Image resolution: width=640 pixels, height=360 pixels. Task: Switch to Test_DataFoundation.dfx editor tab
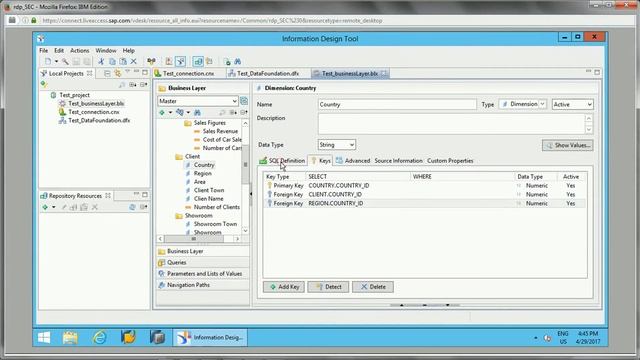[x=268, y=73]
